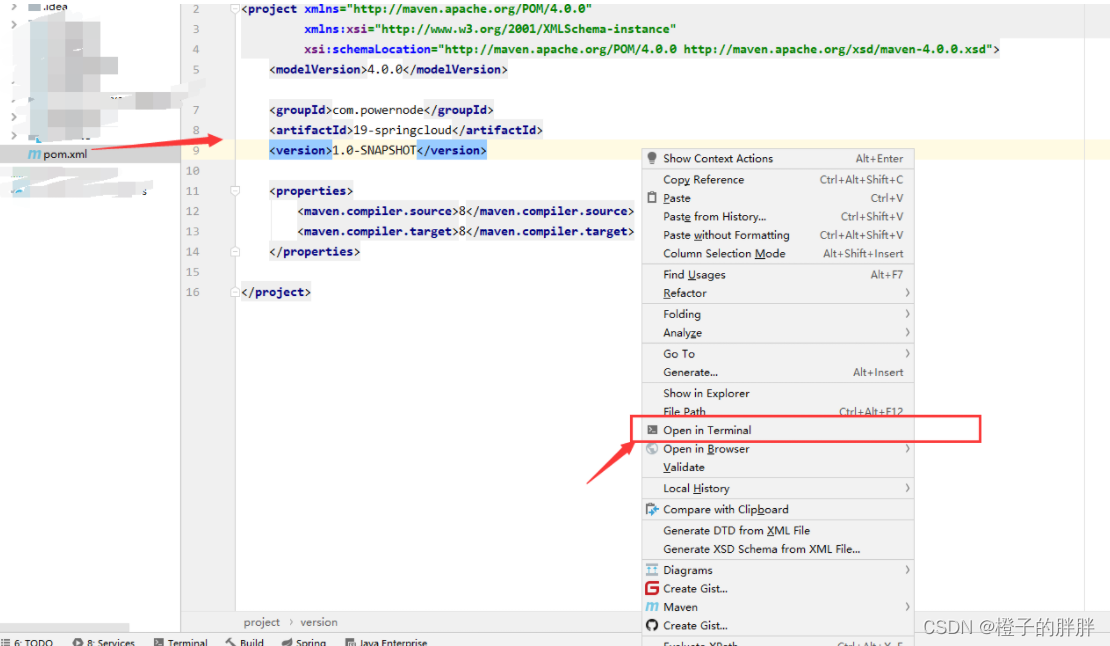The height and width of the screenshot is (646, 1110).
Task: Open the Terminal tool window tab
Action: pos(180,642)
